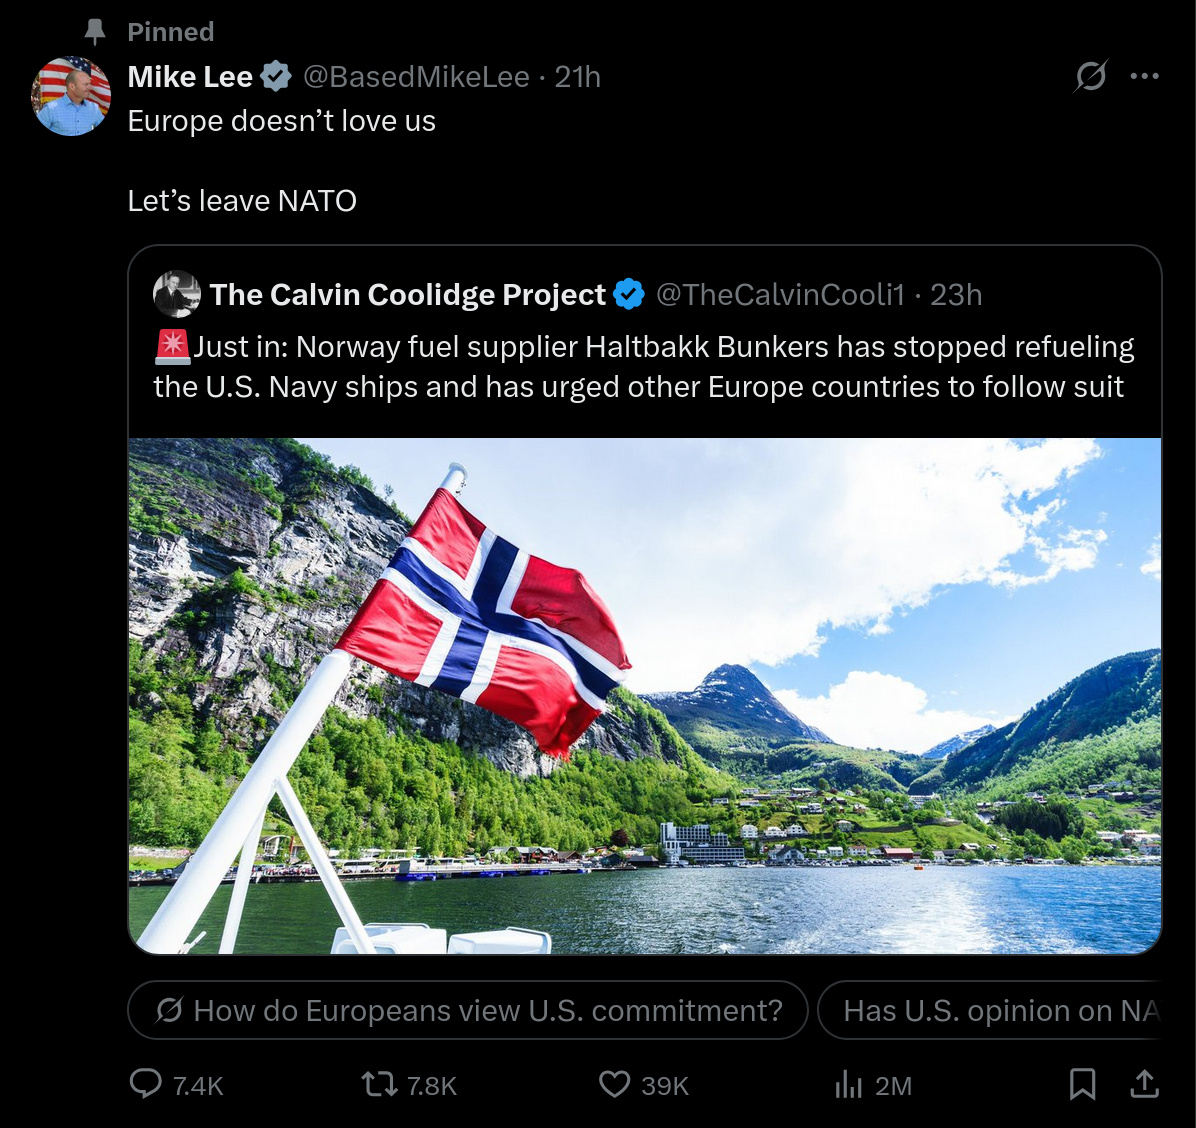Image resolution: width=1196 pixels, height=1128 pixels.
Task: Open the 21h timestamp link
Action: [578, 77]
